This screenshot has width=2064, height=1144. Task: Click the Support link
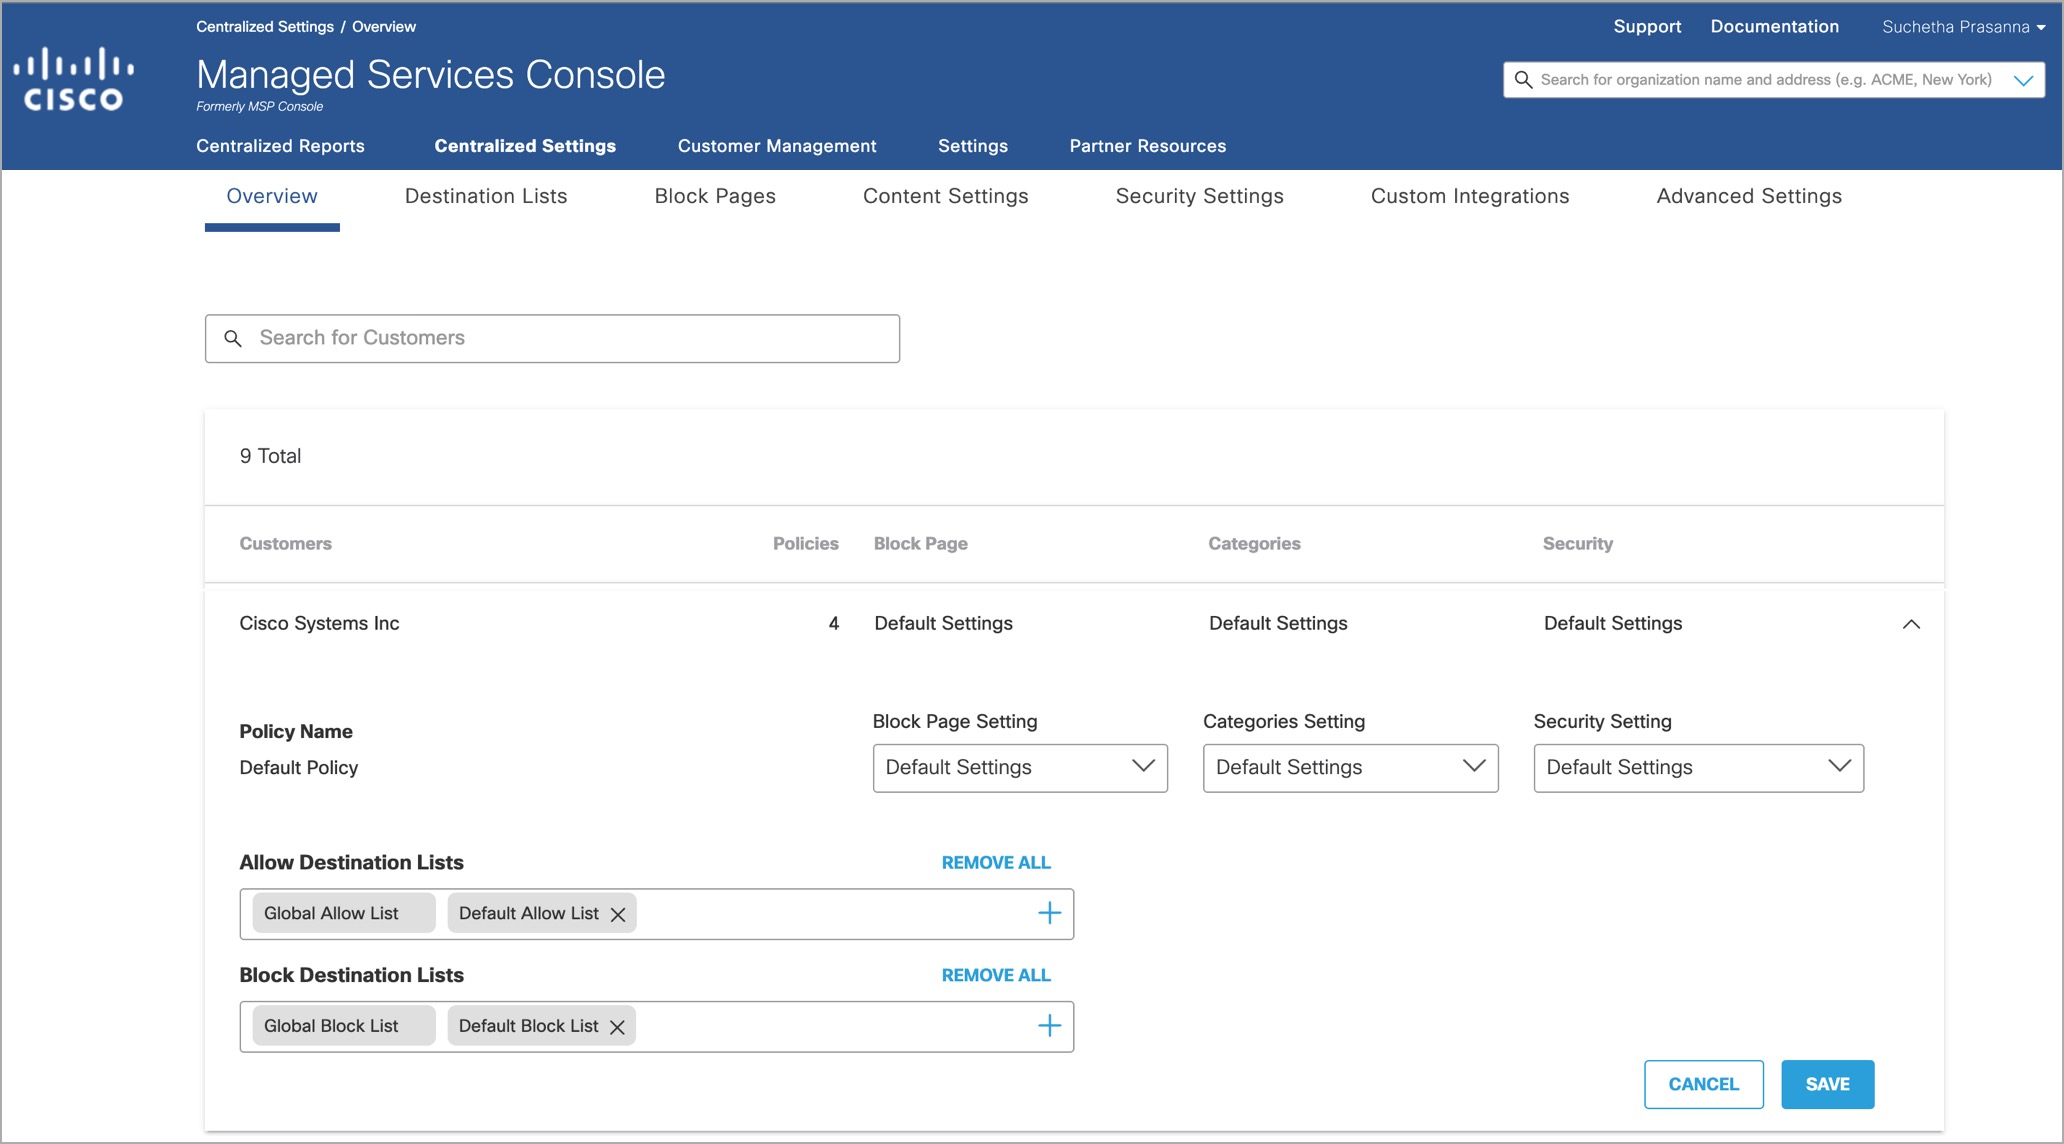1647,27
